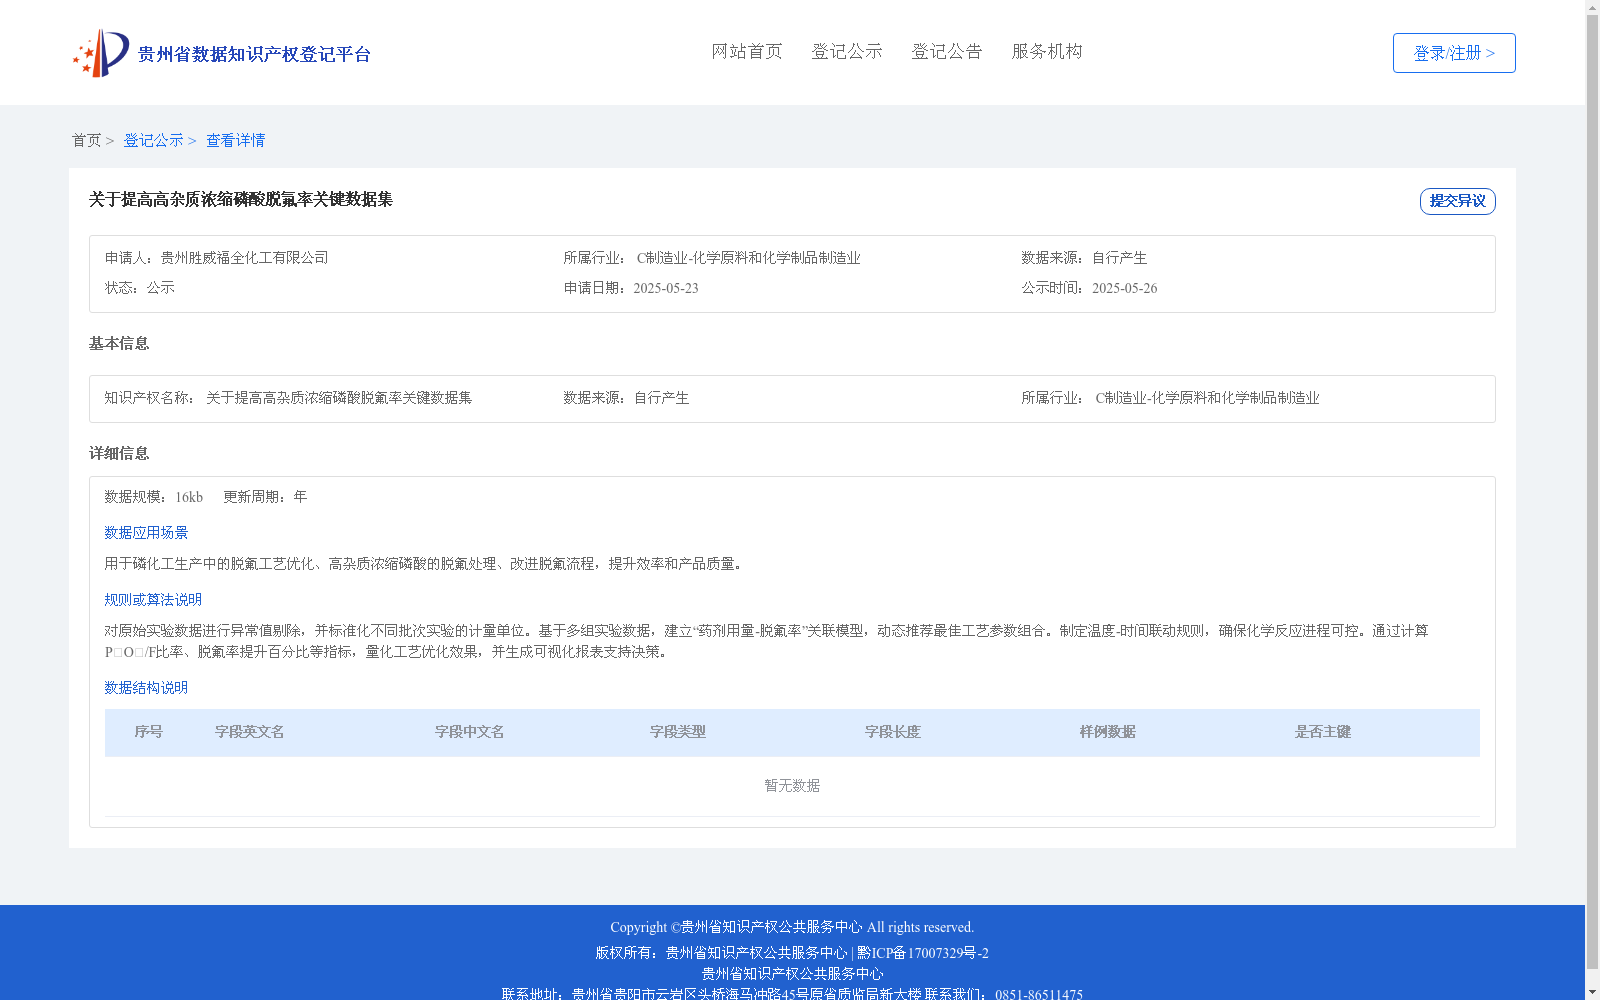Click the 登录/注册 button

(x=1454, y=53)
